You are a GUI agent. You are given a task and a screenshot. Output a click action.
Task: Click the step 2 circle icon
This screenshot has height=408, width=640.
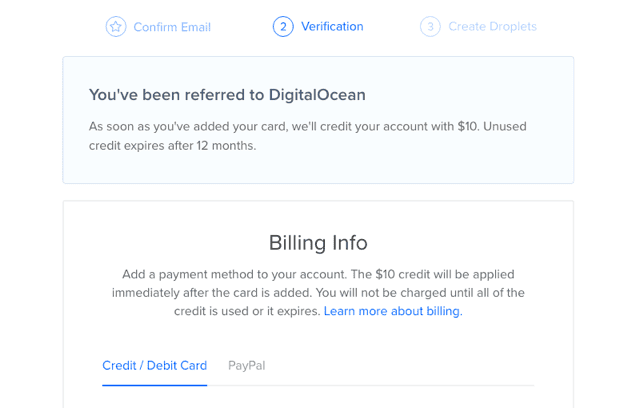tap(283, 27)
